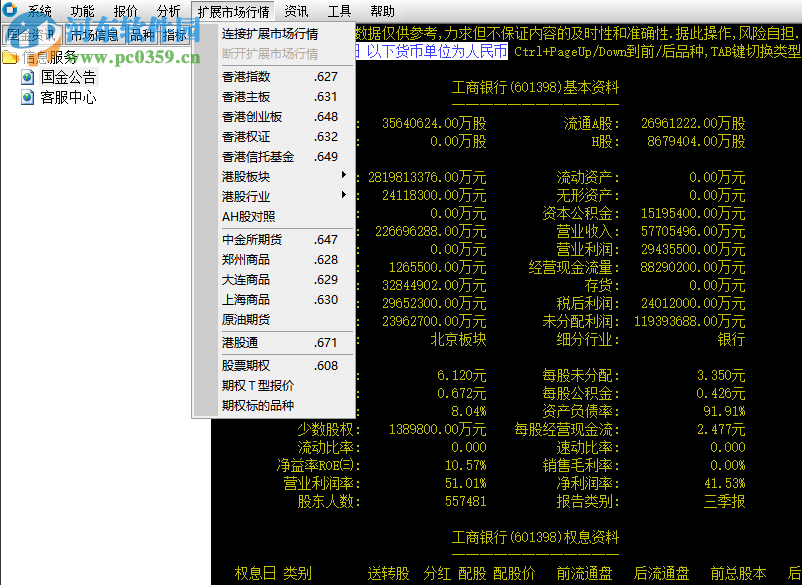Choose 中金所期货 menu entry
This screenshot has height=585, width=802.
click(x=274, y=239)
